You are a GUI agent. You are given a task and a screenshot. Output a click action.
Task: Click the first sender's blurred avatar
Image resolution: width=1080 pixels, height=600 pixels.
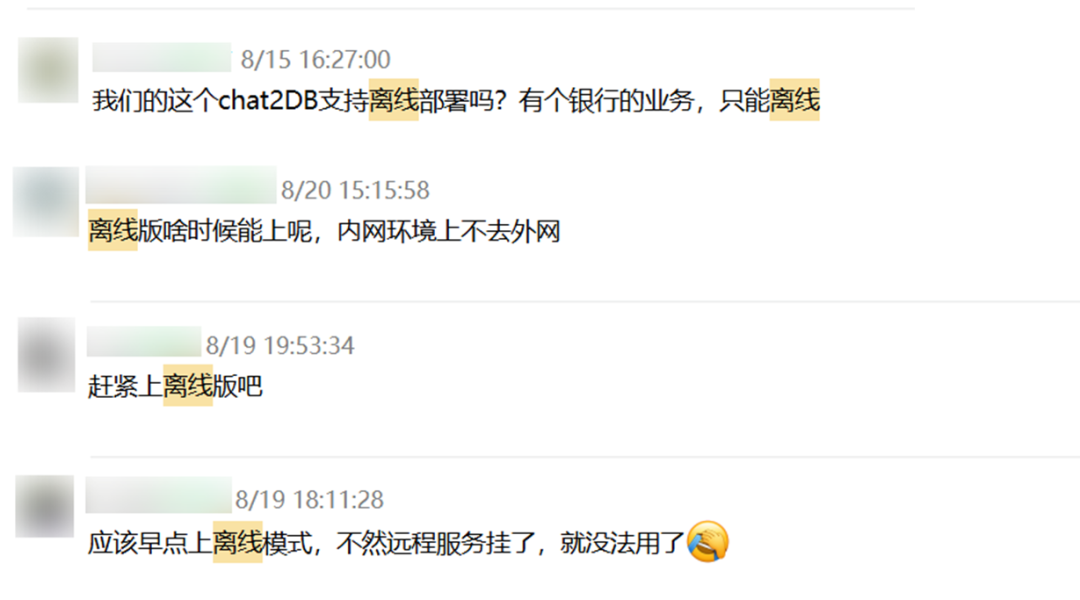48,70
